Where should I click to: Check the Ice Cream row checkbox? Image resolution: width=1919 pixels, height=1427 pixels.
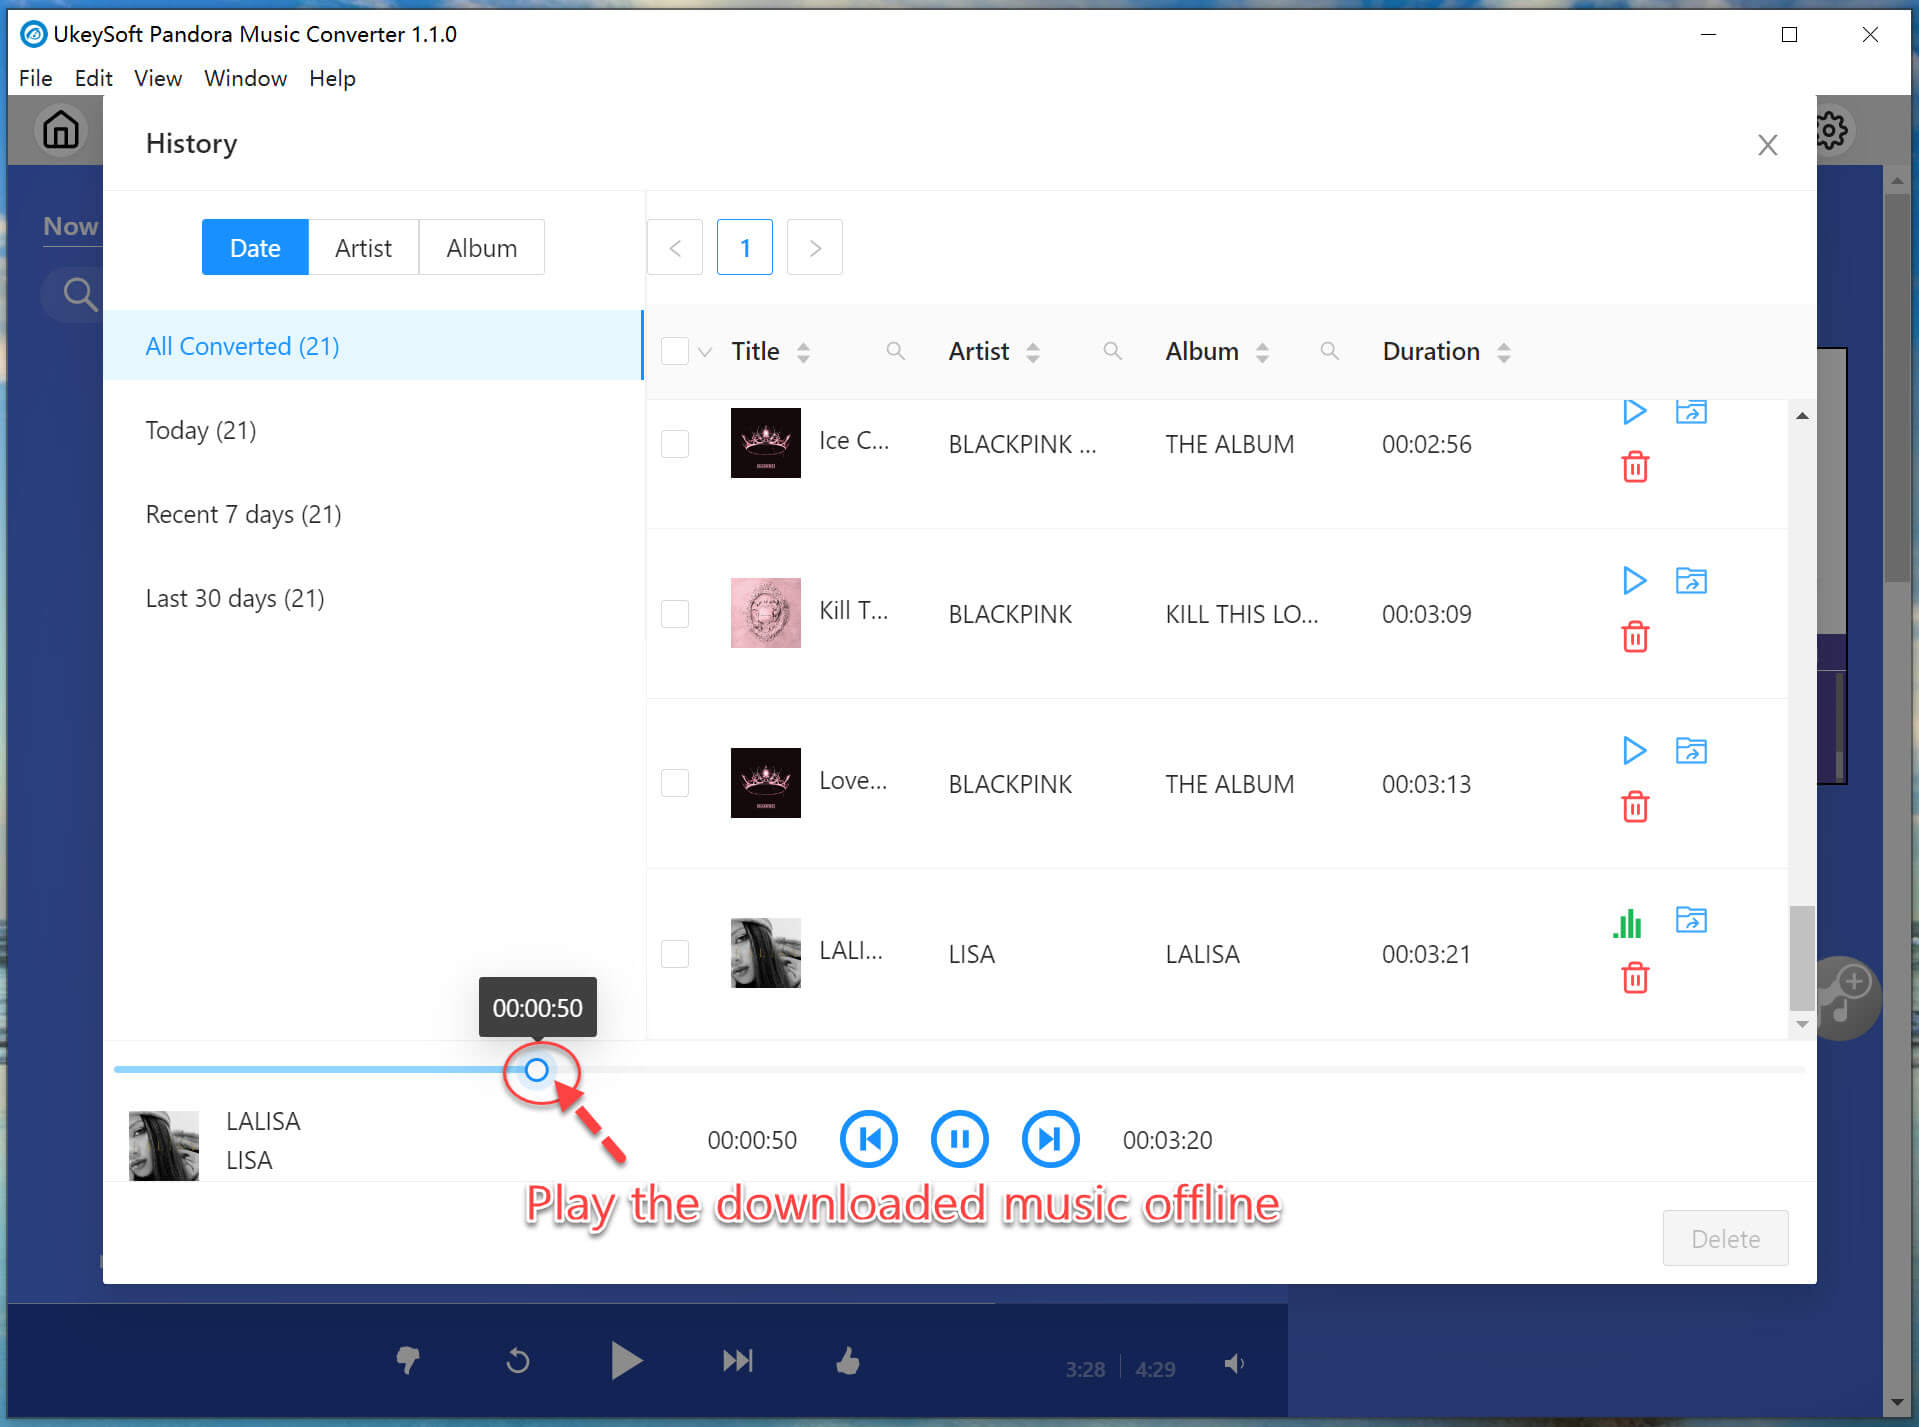point(675,443)
